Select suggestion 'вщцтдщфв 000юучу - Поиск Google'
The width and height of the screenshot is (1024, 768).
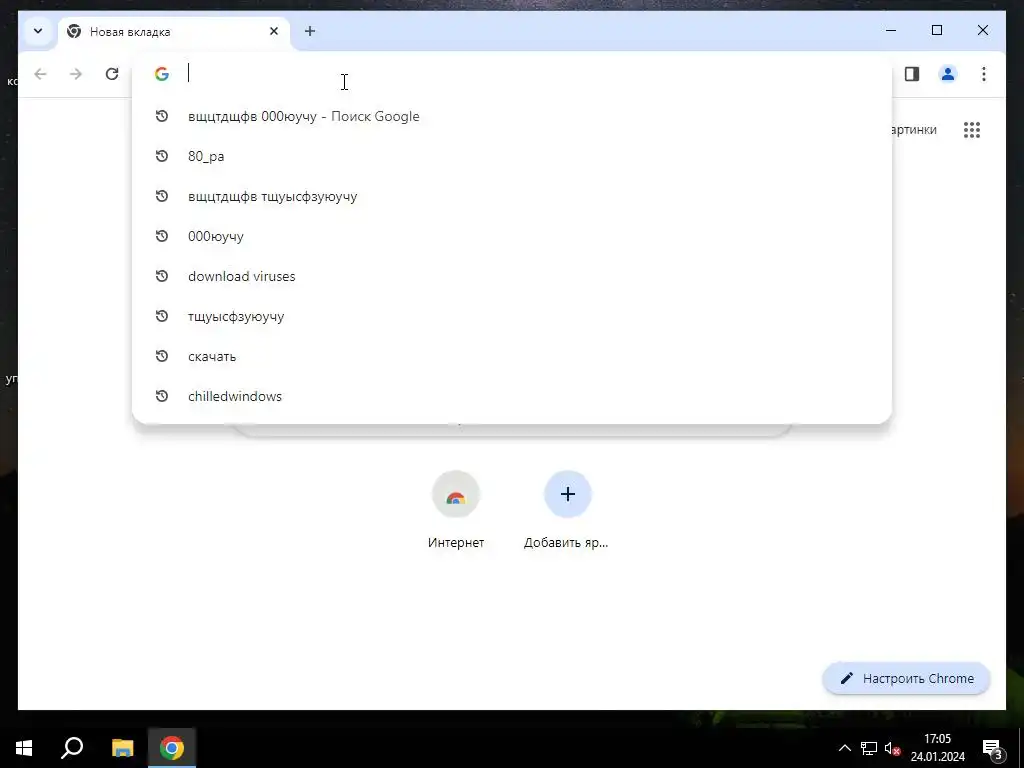click(511, 116)
